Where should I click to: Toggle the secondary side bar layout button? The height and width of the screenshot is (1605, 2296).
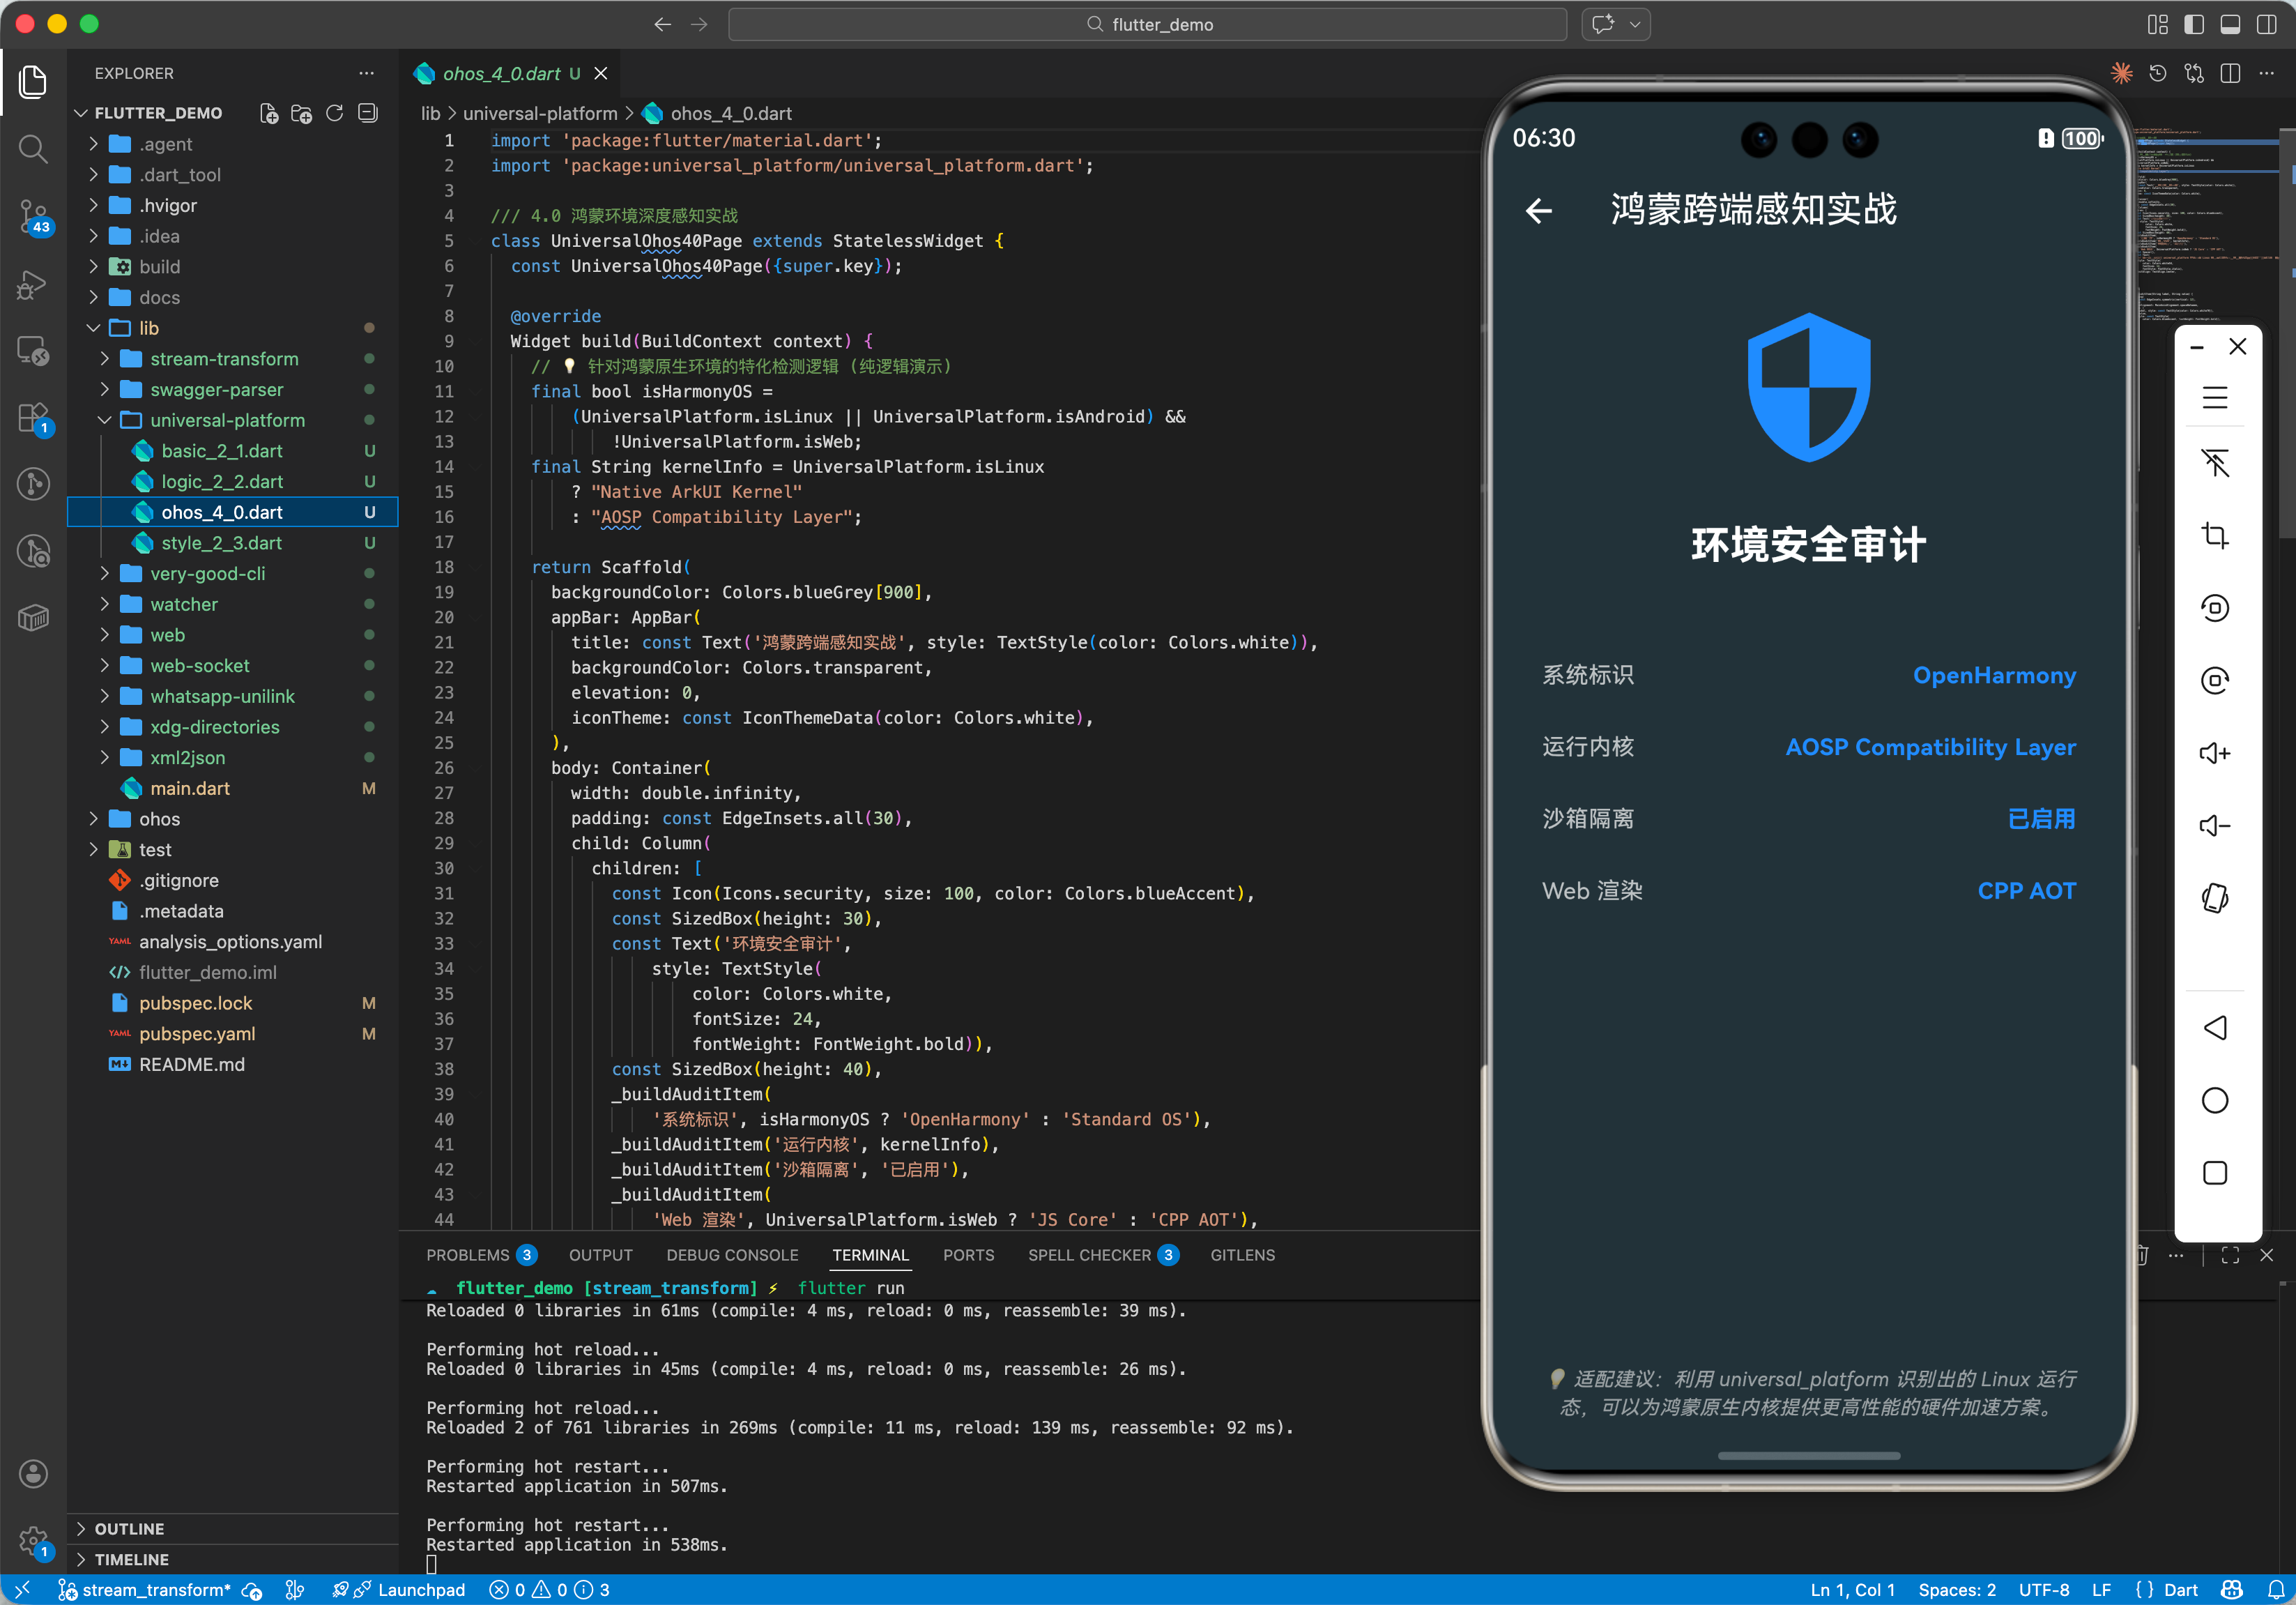[x=2266, y=25]
